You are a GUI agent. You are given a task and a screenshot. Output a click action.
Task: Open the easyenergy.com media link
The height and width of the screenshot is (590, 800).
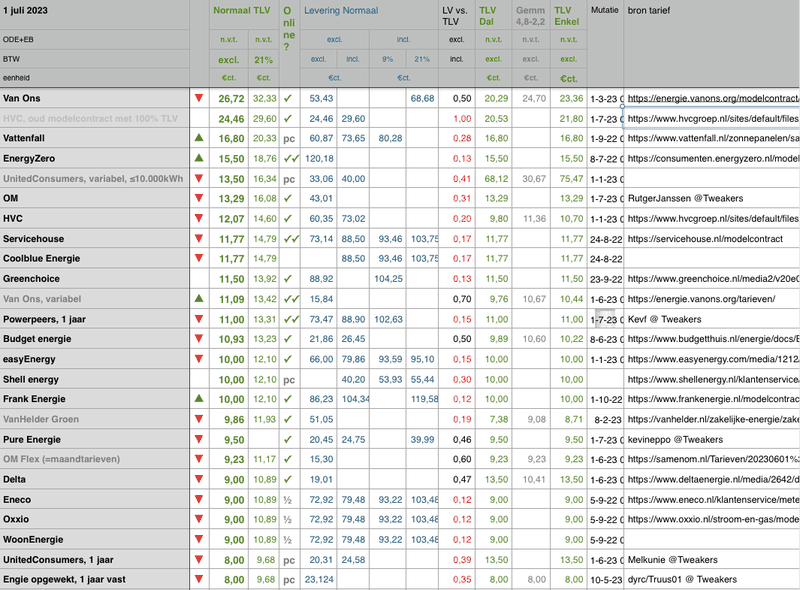point(713,359)
